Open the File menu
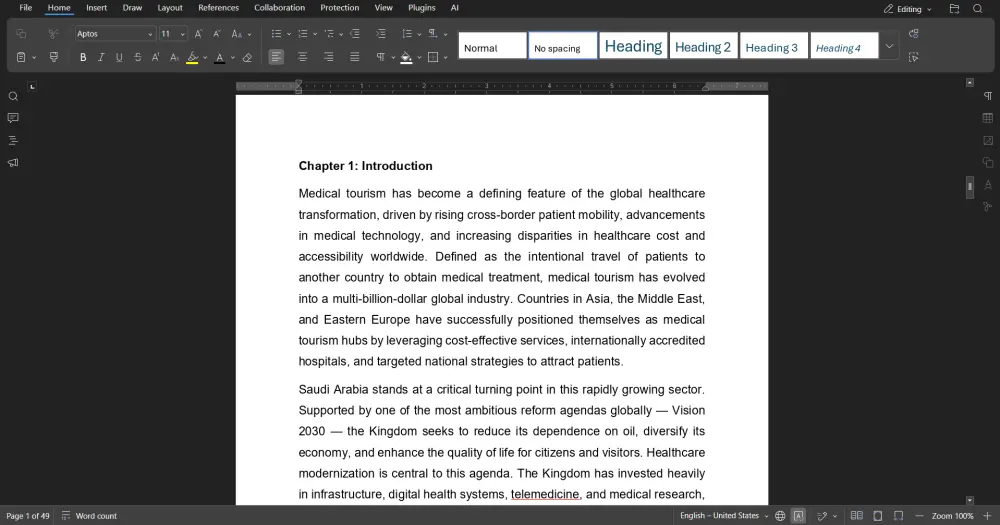 click(26, 8)
